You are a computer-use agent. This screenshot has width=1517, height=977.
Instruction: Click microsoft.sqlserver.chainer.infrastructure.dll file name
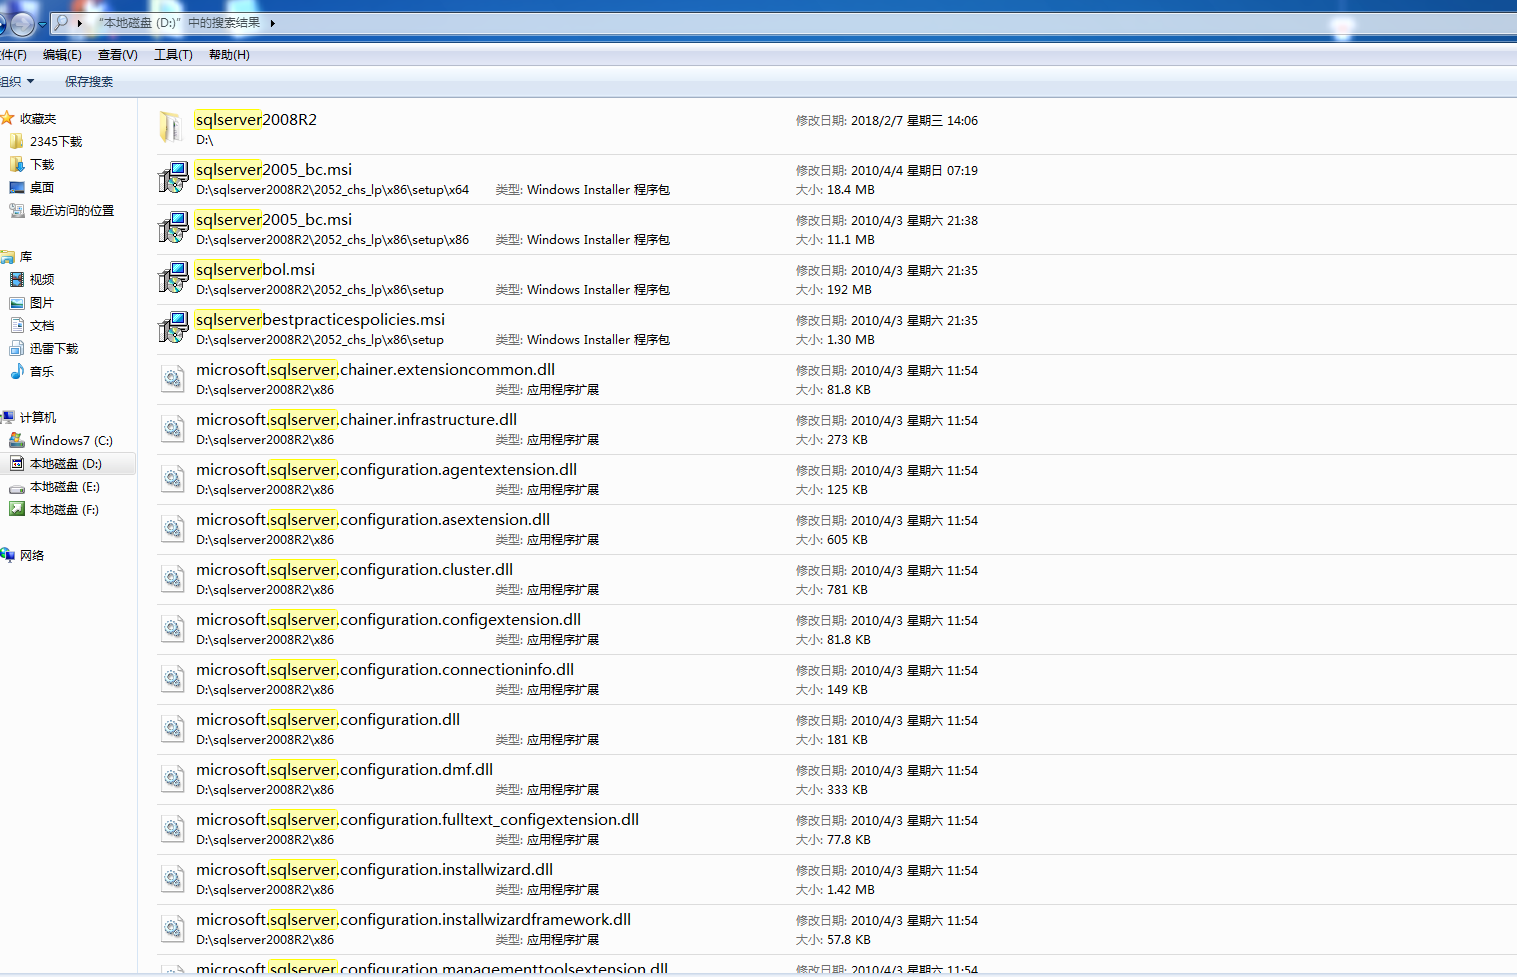click(x=356, y=420)
